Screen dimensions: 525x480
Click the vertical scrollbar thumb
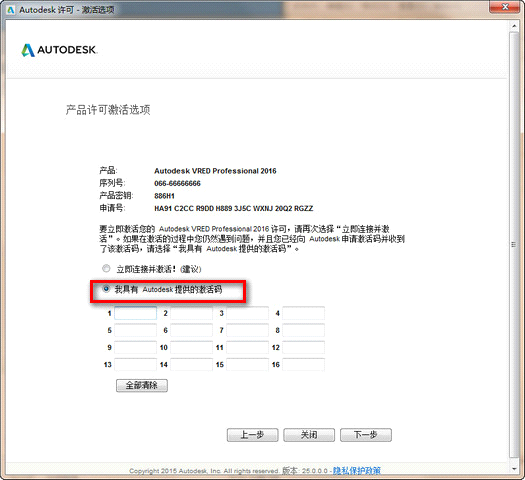[514, 245]
